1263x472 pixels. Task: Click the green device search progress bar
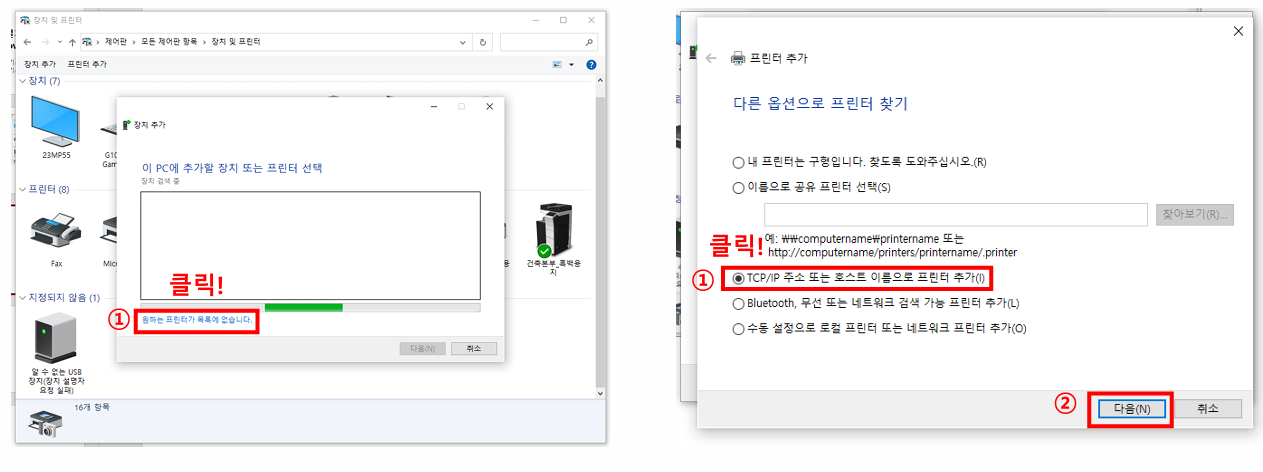[x=304, y=307]
